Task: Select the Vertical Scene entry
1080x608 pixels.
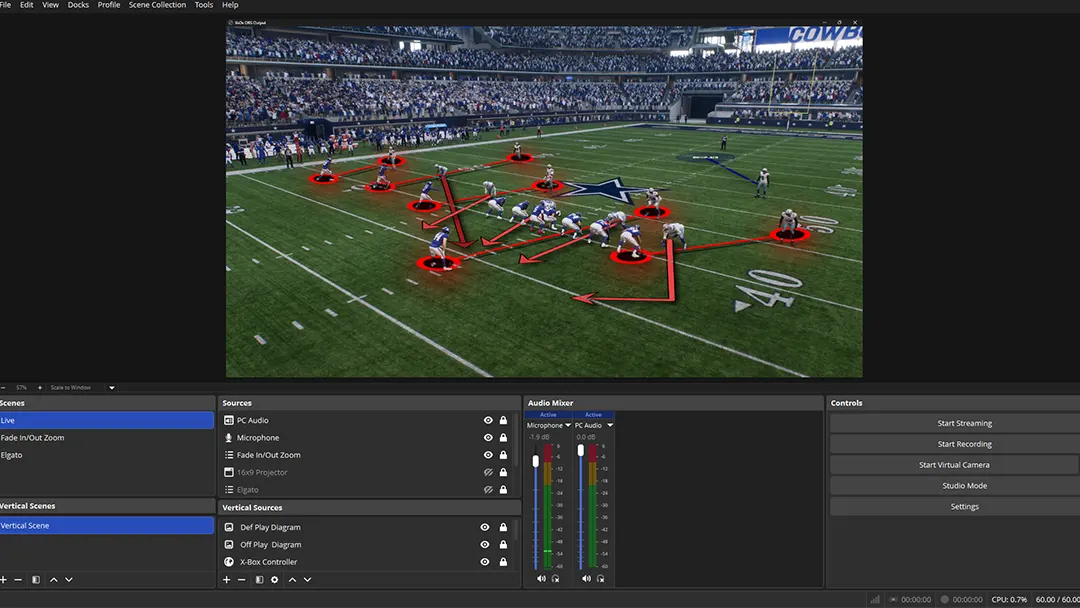Action: pyautogui.click(x=107, y=525)
